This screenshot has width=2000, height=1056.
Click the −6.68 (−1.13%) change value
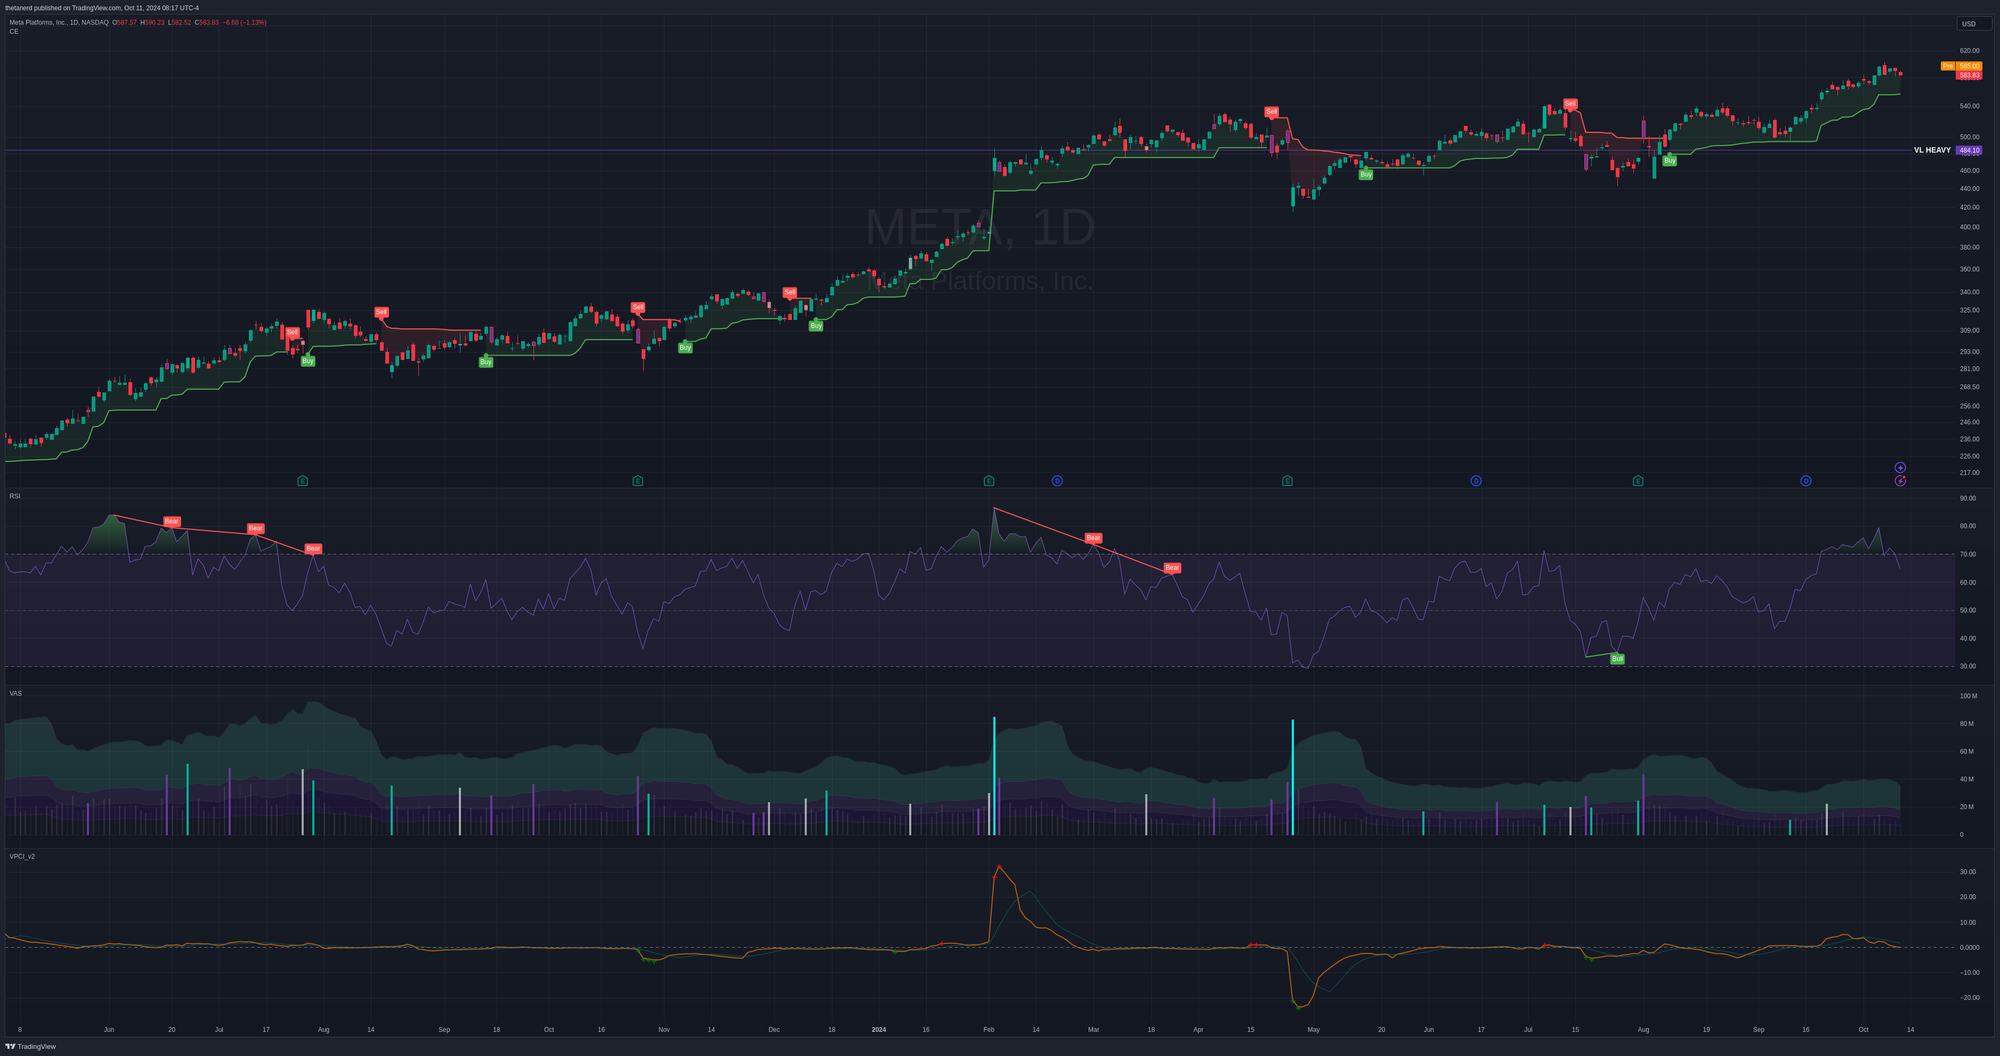click(x=244, y=22)
